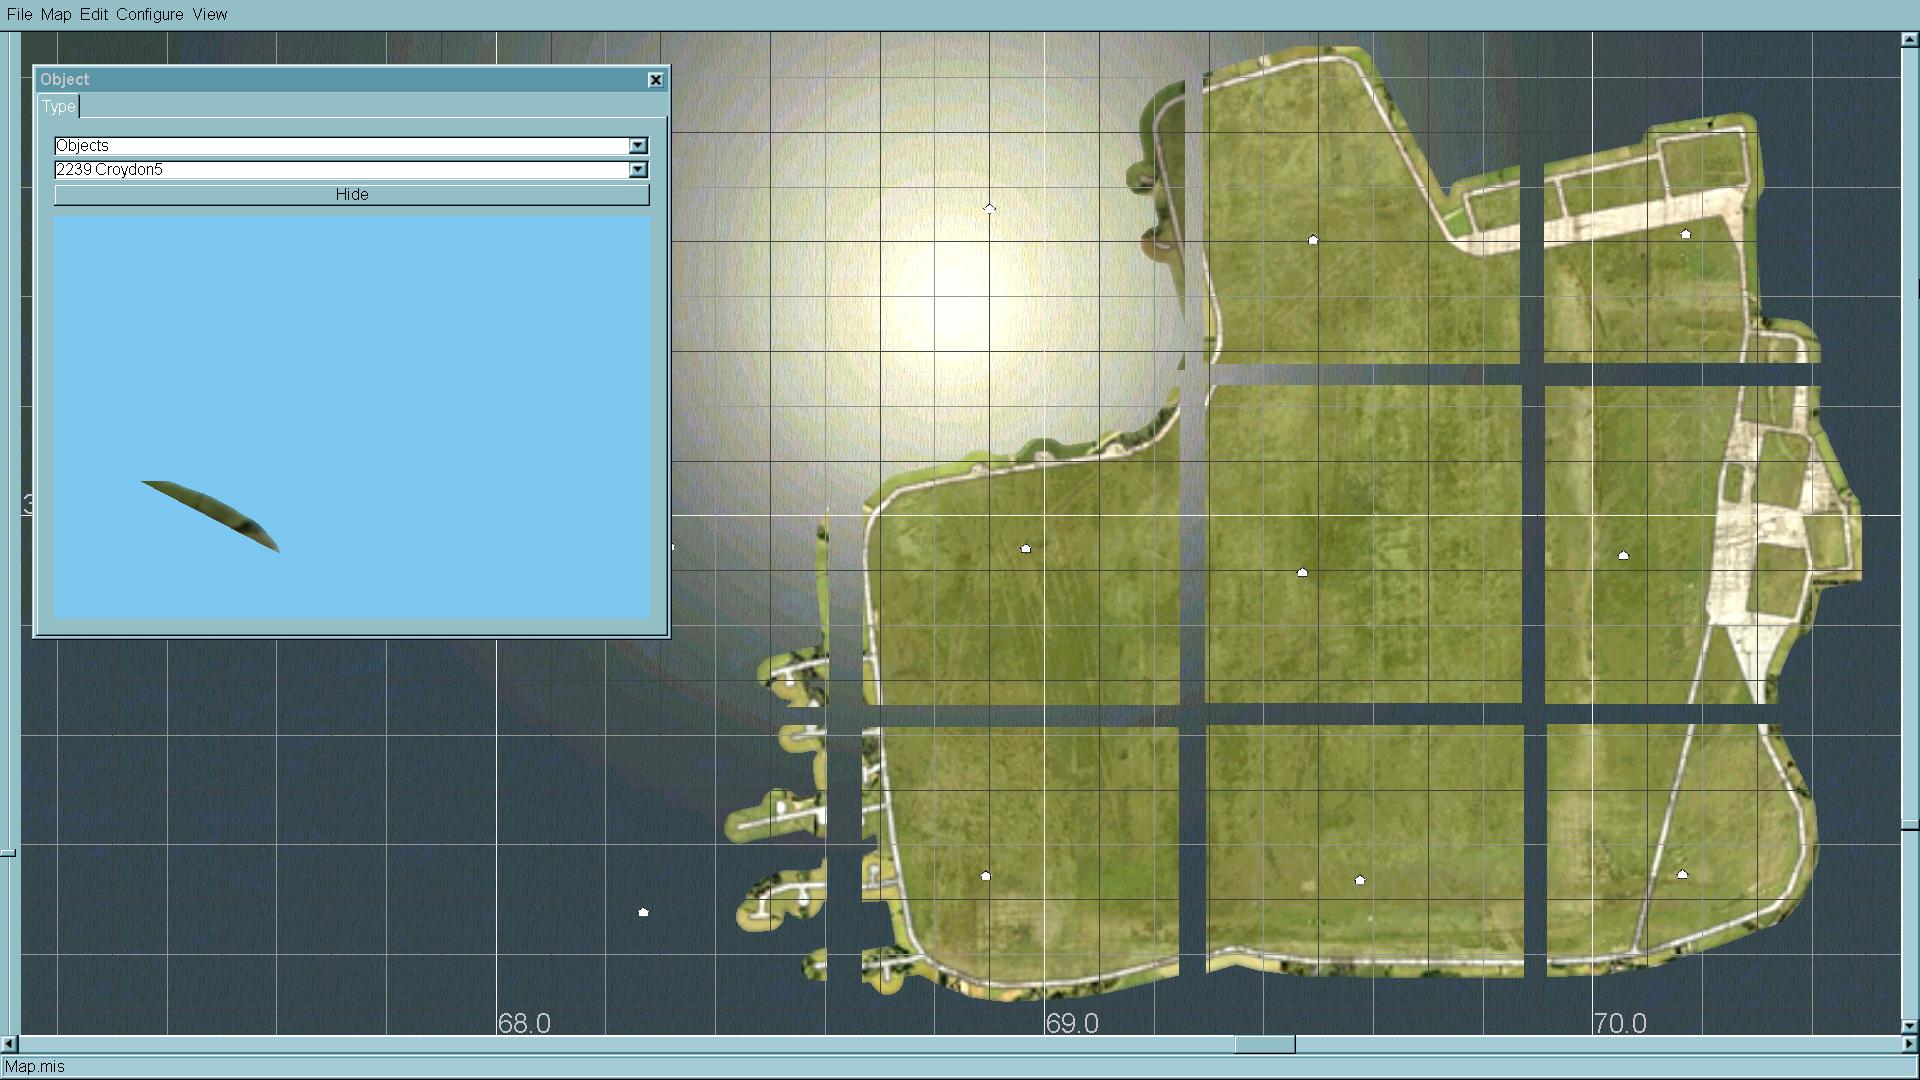
Task: Close the Object panel
Action: click(x=655, y=80)
